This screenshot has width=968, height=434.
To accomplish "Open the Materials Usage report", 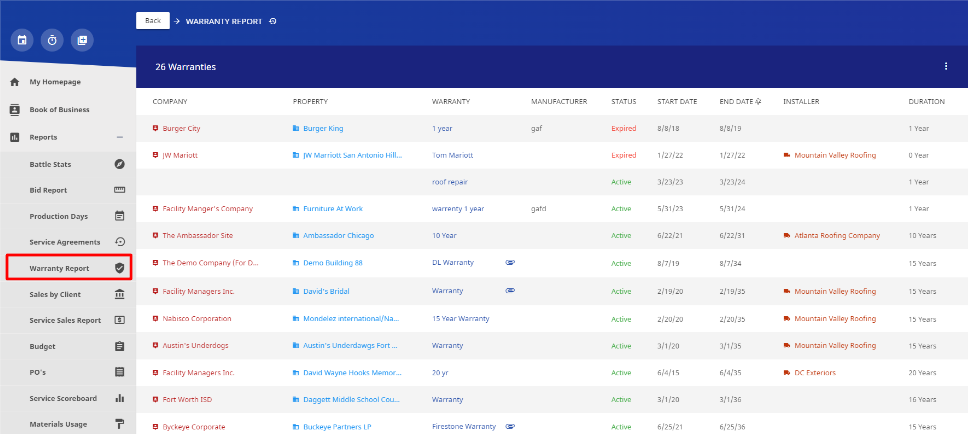I will [x=58, y=424].
